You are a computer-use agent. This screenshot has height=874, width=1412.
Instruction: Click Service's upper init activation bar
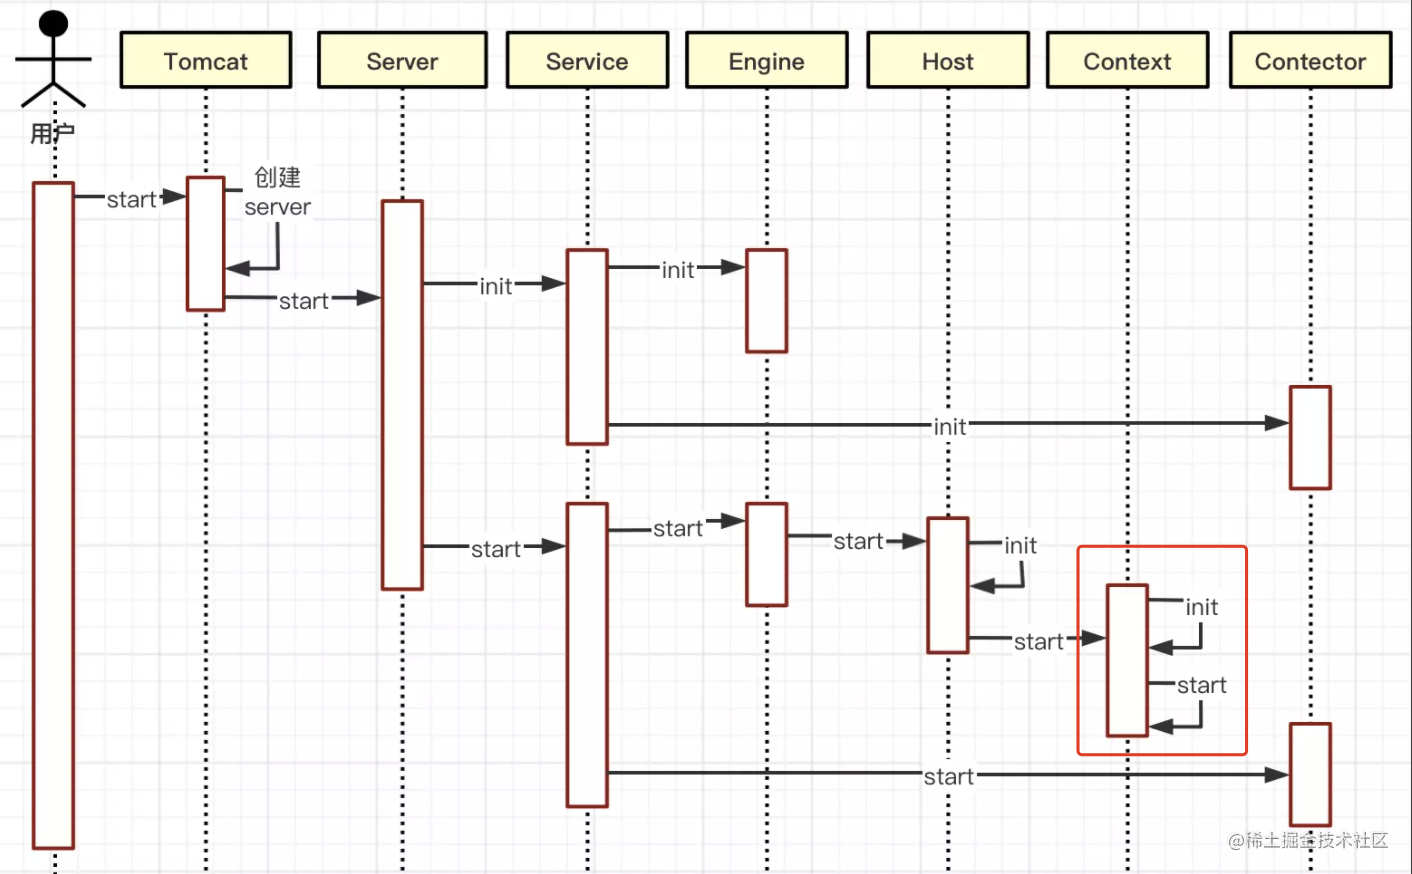coord(587,347)
